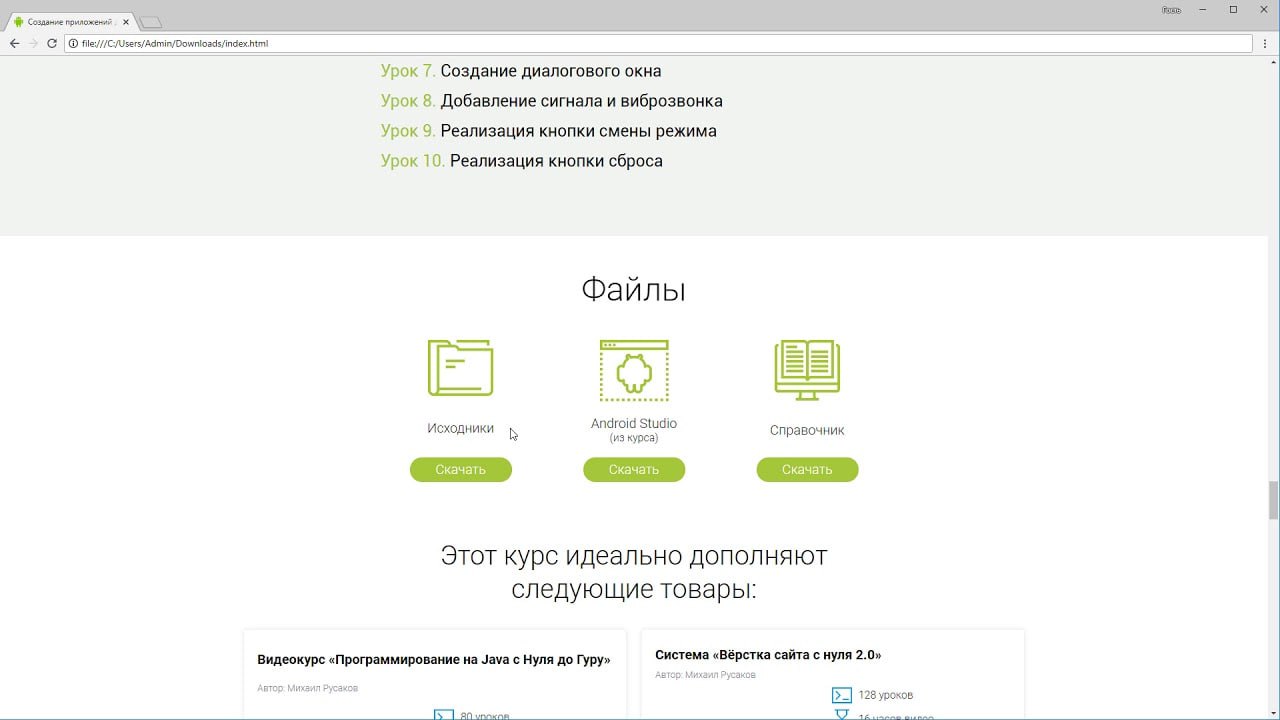Screen dimensions: 1280x720
Task: Open the Программирование на Java с Нуля до Гуру card
Action: click(434, 674)
